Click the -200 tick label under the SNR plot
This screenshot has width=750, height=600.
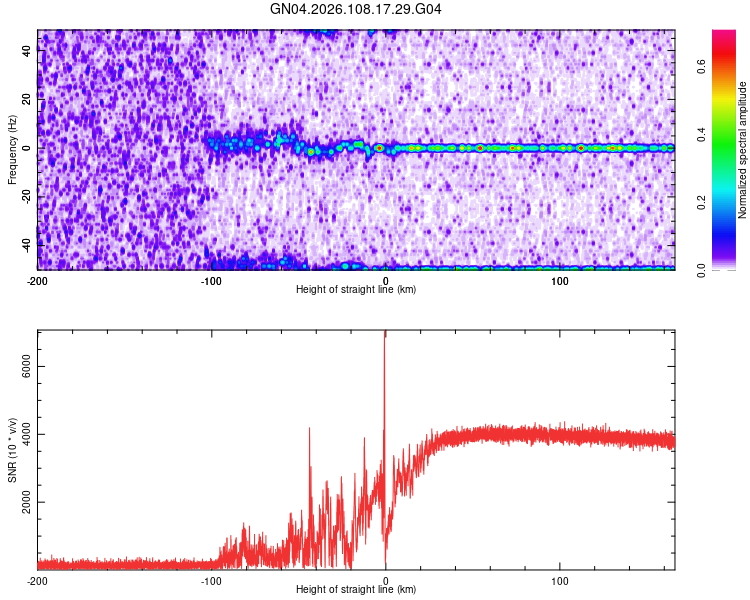[37, 581]
